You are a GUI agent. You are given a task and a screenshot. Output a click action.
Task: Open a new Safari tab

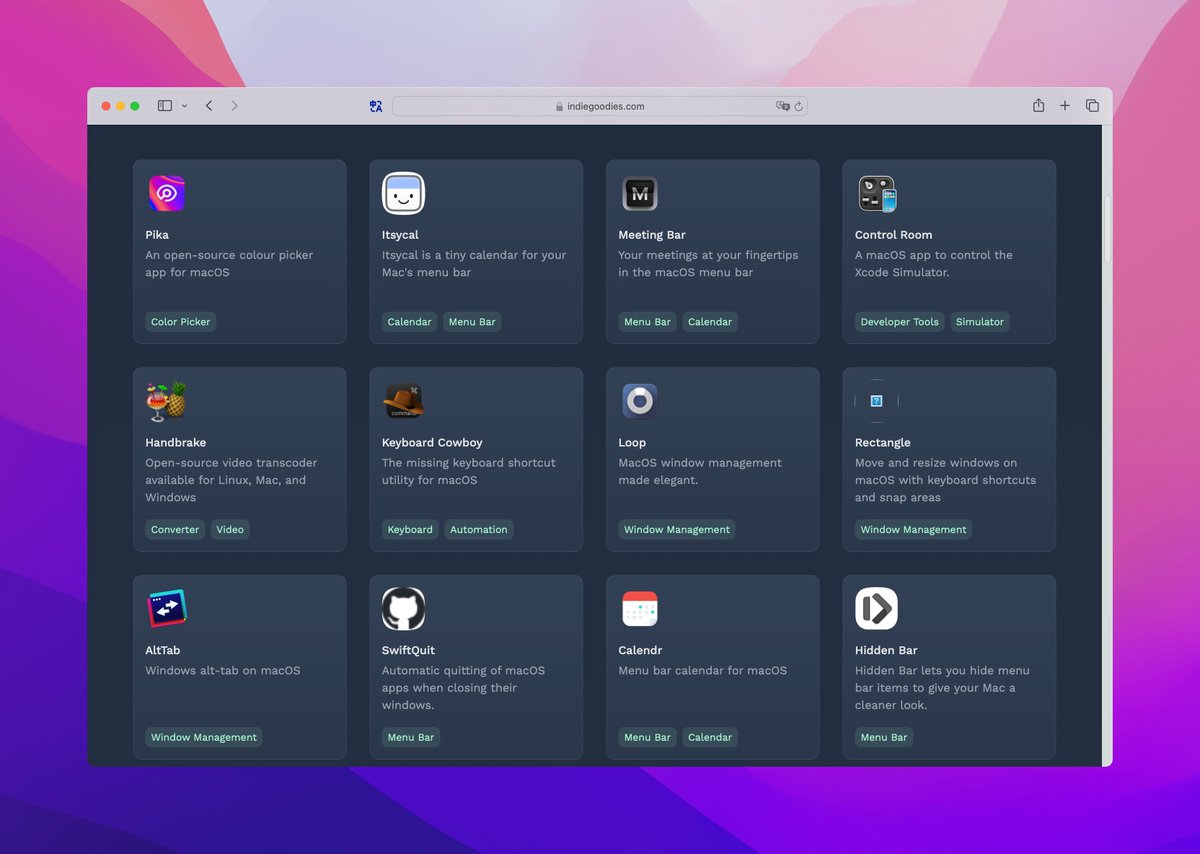(x=1065, y=106)
